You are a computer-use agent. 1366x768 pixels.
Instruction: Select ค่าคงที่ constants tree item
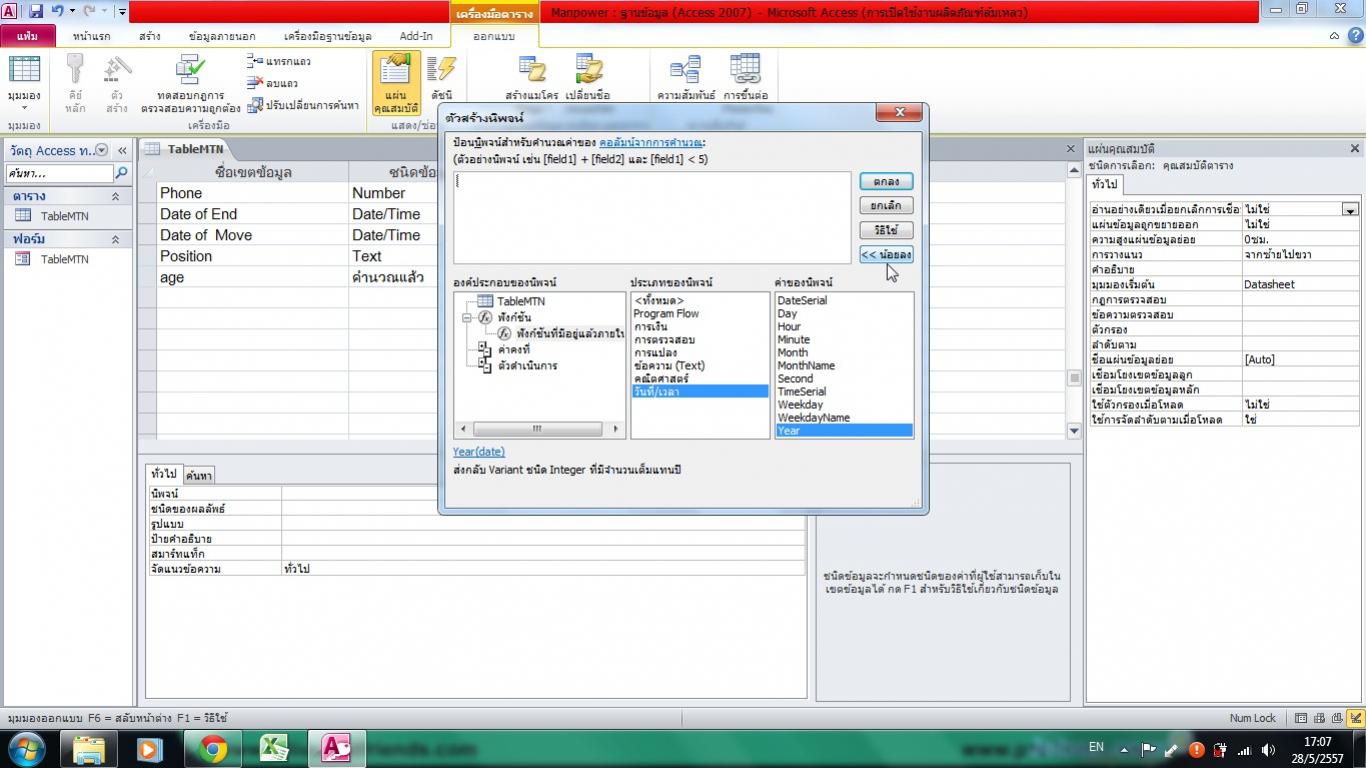click(x=514, y=350)
